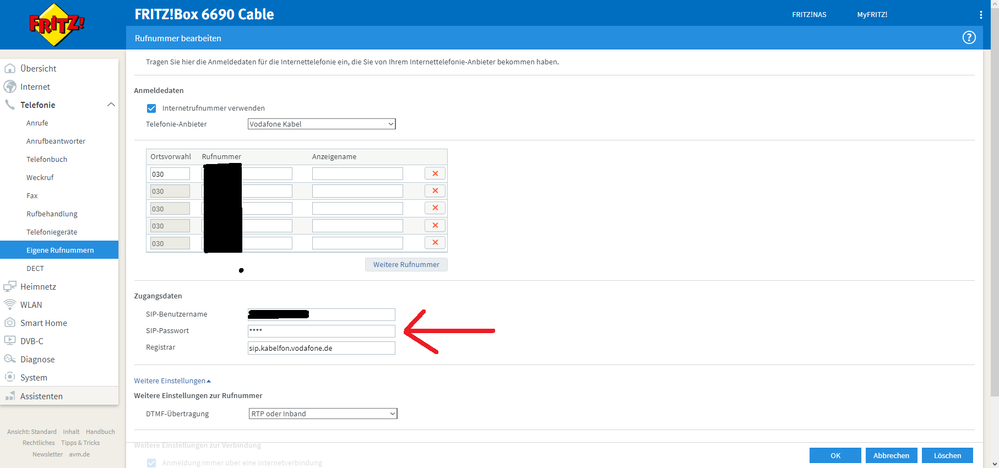Image resolution: width=999 pixels, height=468 pixels.
Task: Open Telefoniegeräte submenu item
Action: click(52, 232)
